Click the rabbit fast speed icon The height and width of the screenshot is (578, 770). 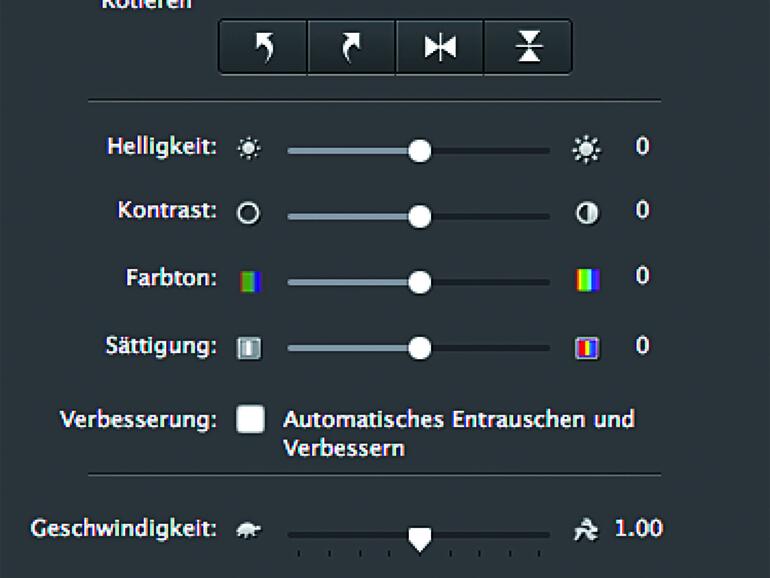click(x=585, y=530)
